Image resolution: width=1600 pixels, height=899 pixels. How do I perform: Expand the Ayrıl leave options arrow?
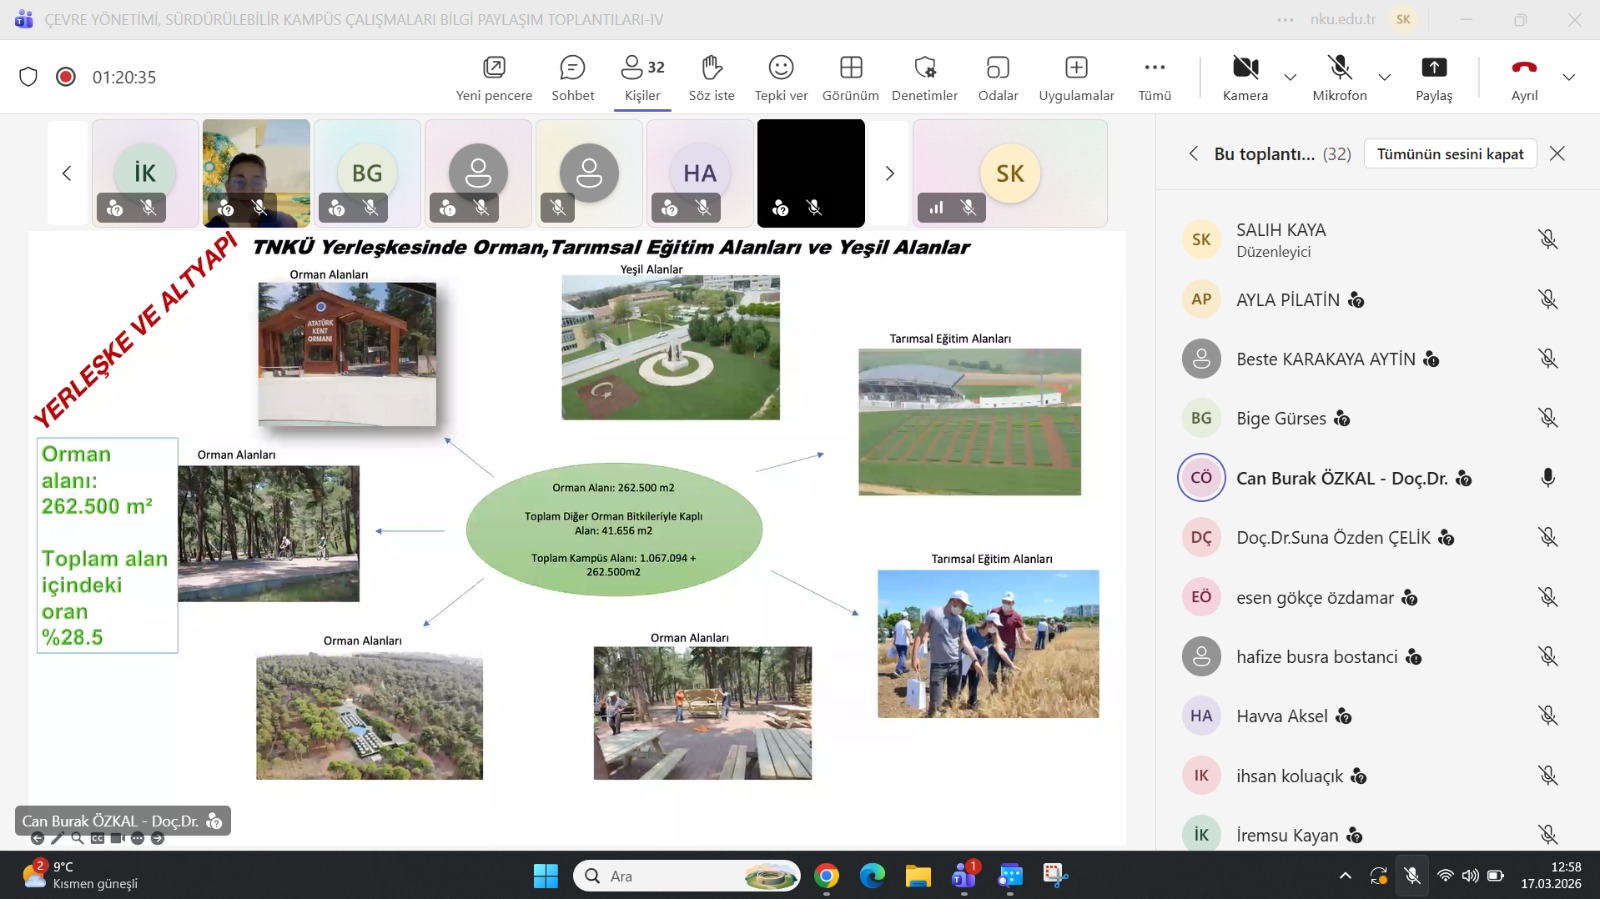pyautogui.click(x=1568, y=77)
